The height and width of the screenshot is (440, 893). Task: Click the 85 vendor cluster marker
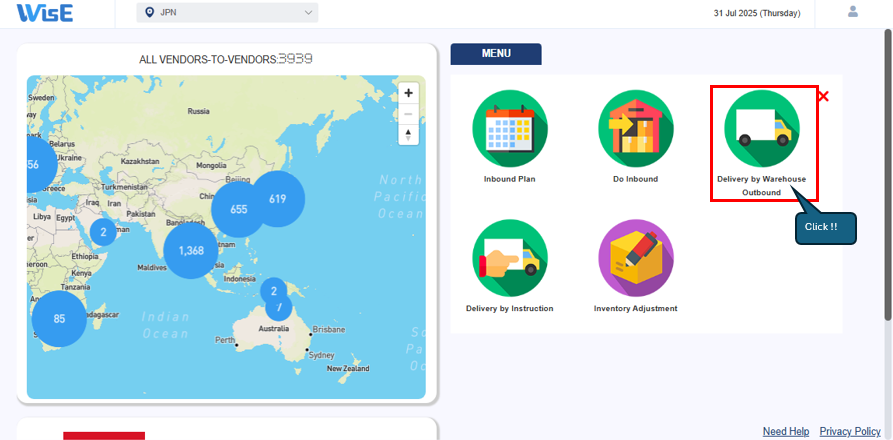tap(59, 319)
